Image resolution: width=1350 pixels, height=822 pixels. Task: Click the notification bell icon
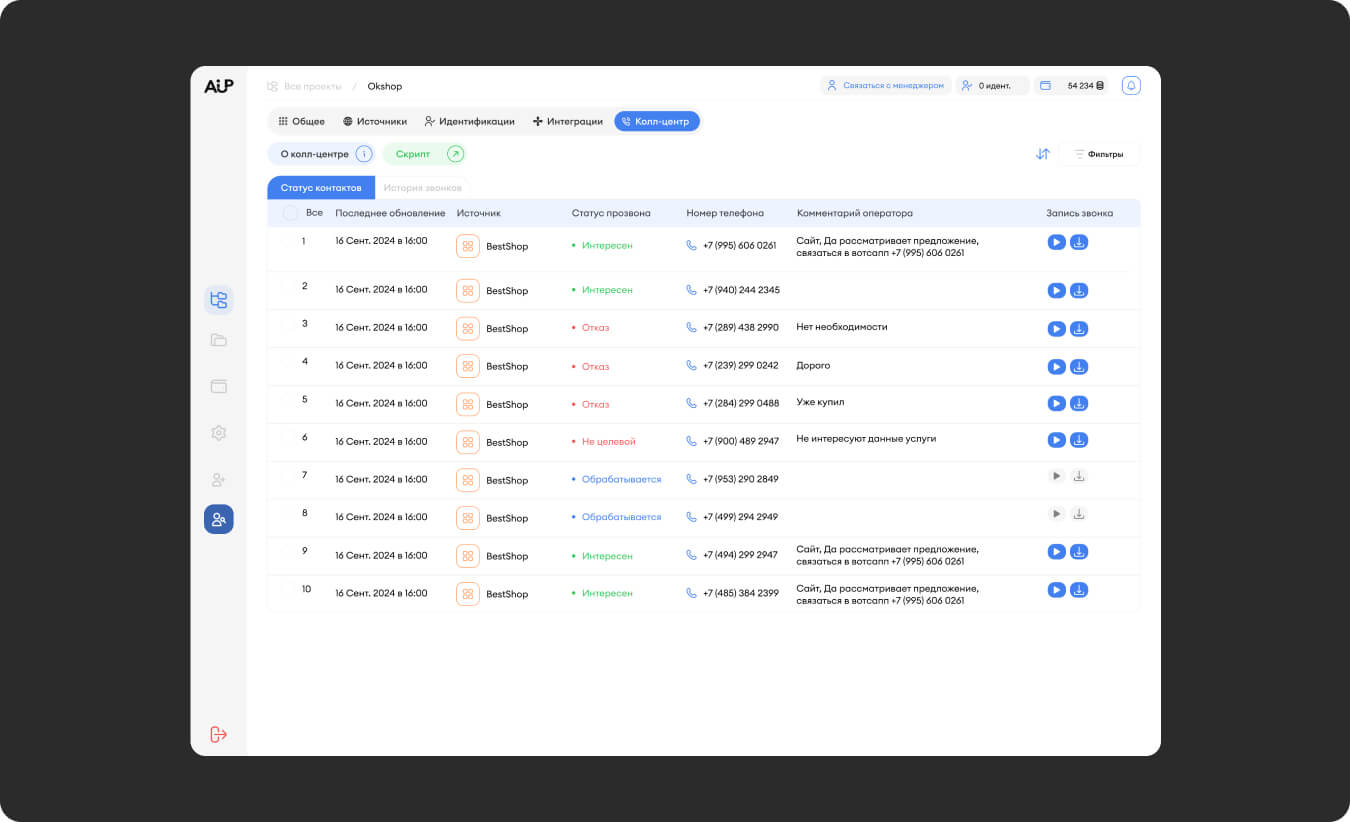point(1131,86)
